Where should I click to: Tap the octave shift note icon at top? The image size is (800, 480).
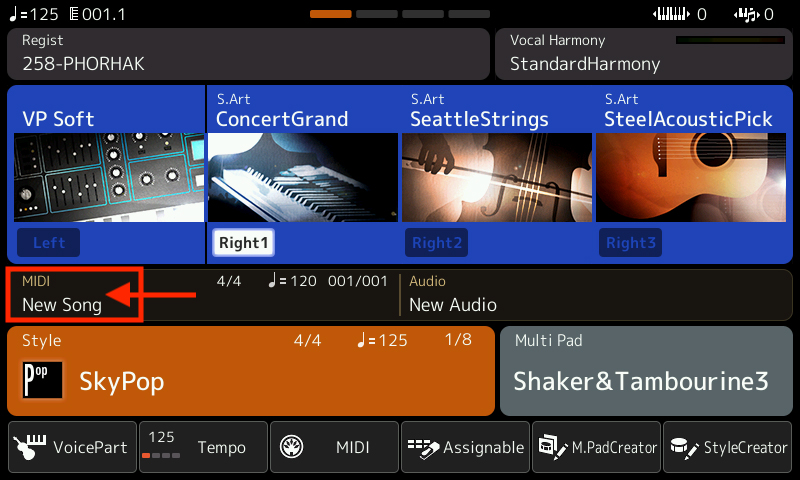click(747, 15)
